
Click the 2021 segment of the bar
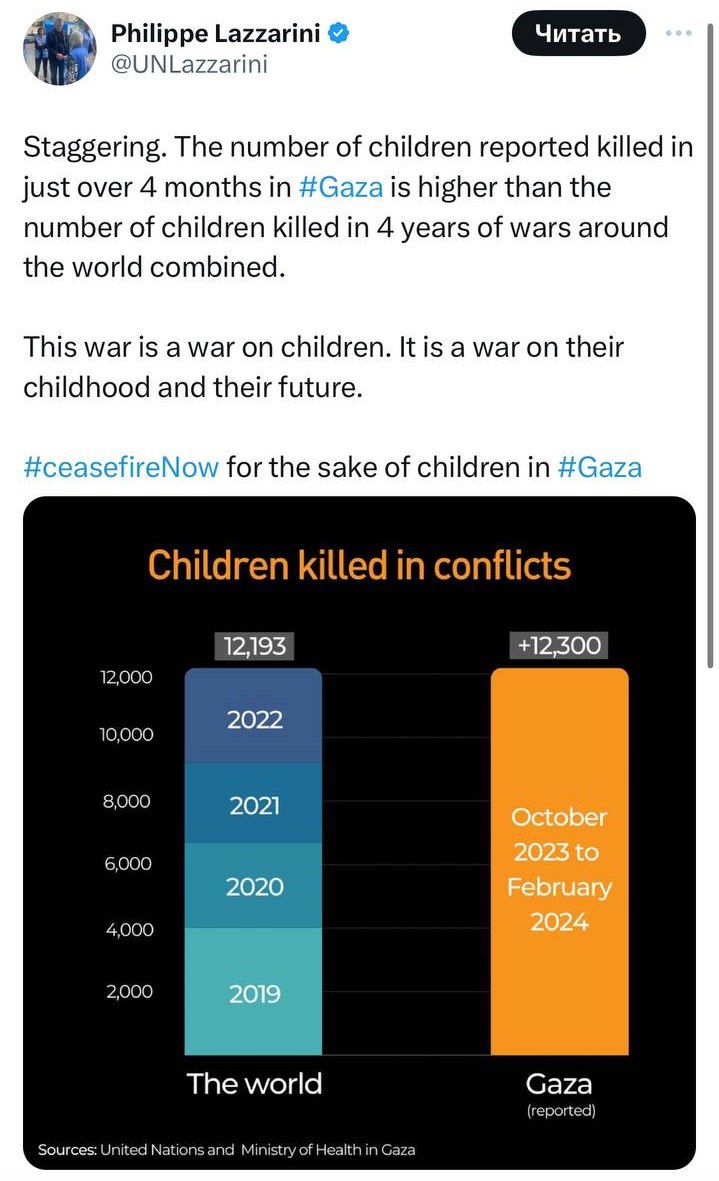(254, 804)
